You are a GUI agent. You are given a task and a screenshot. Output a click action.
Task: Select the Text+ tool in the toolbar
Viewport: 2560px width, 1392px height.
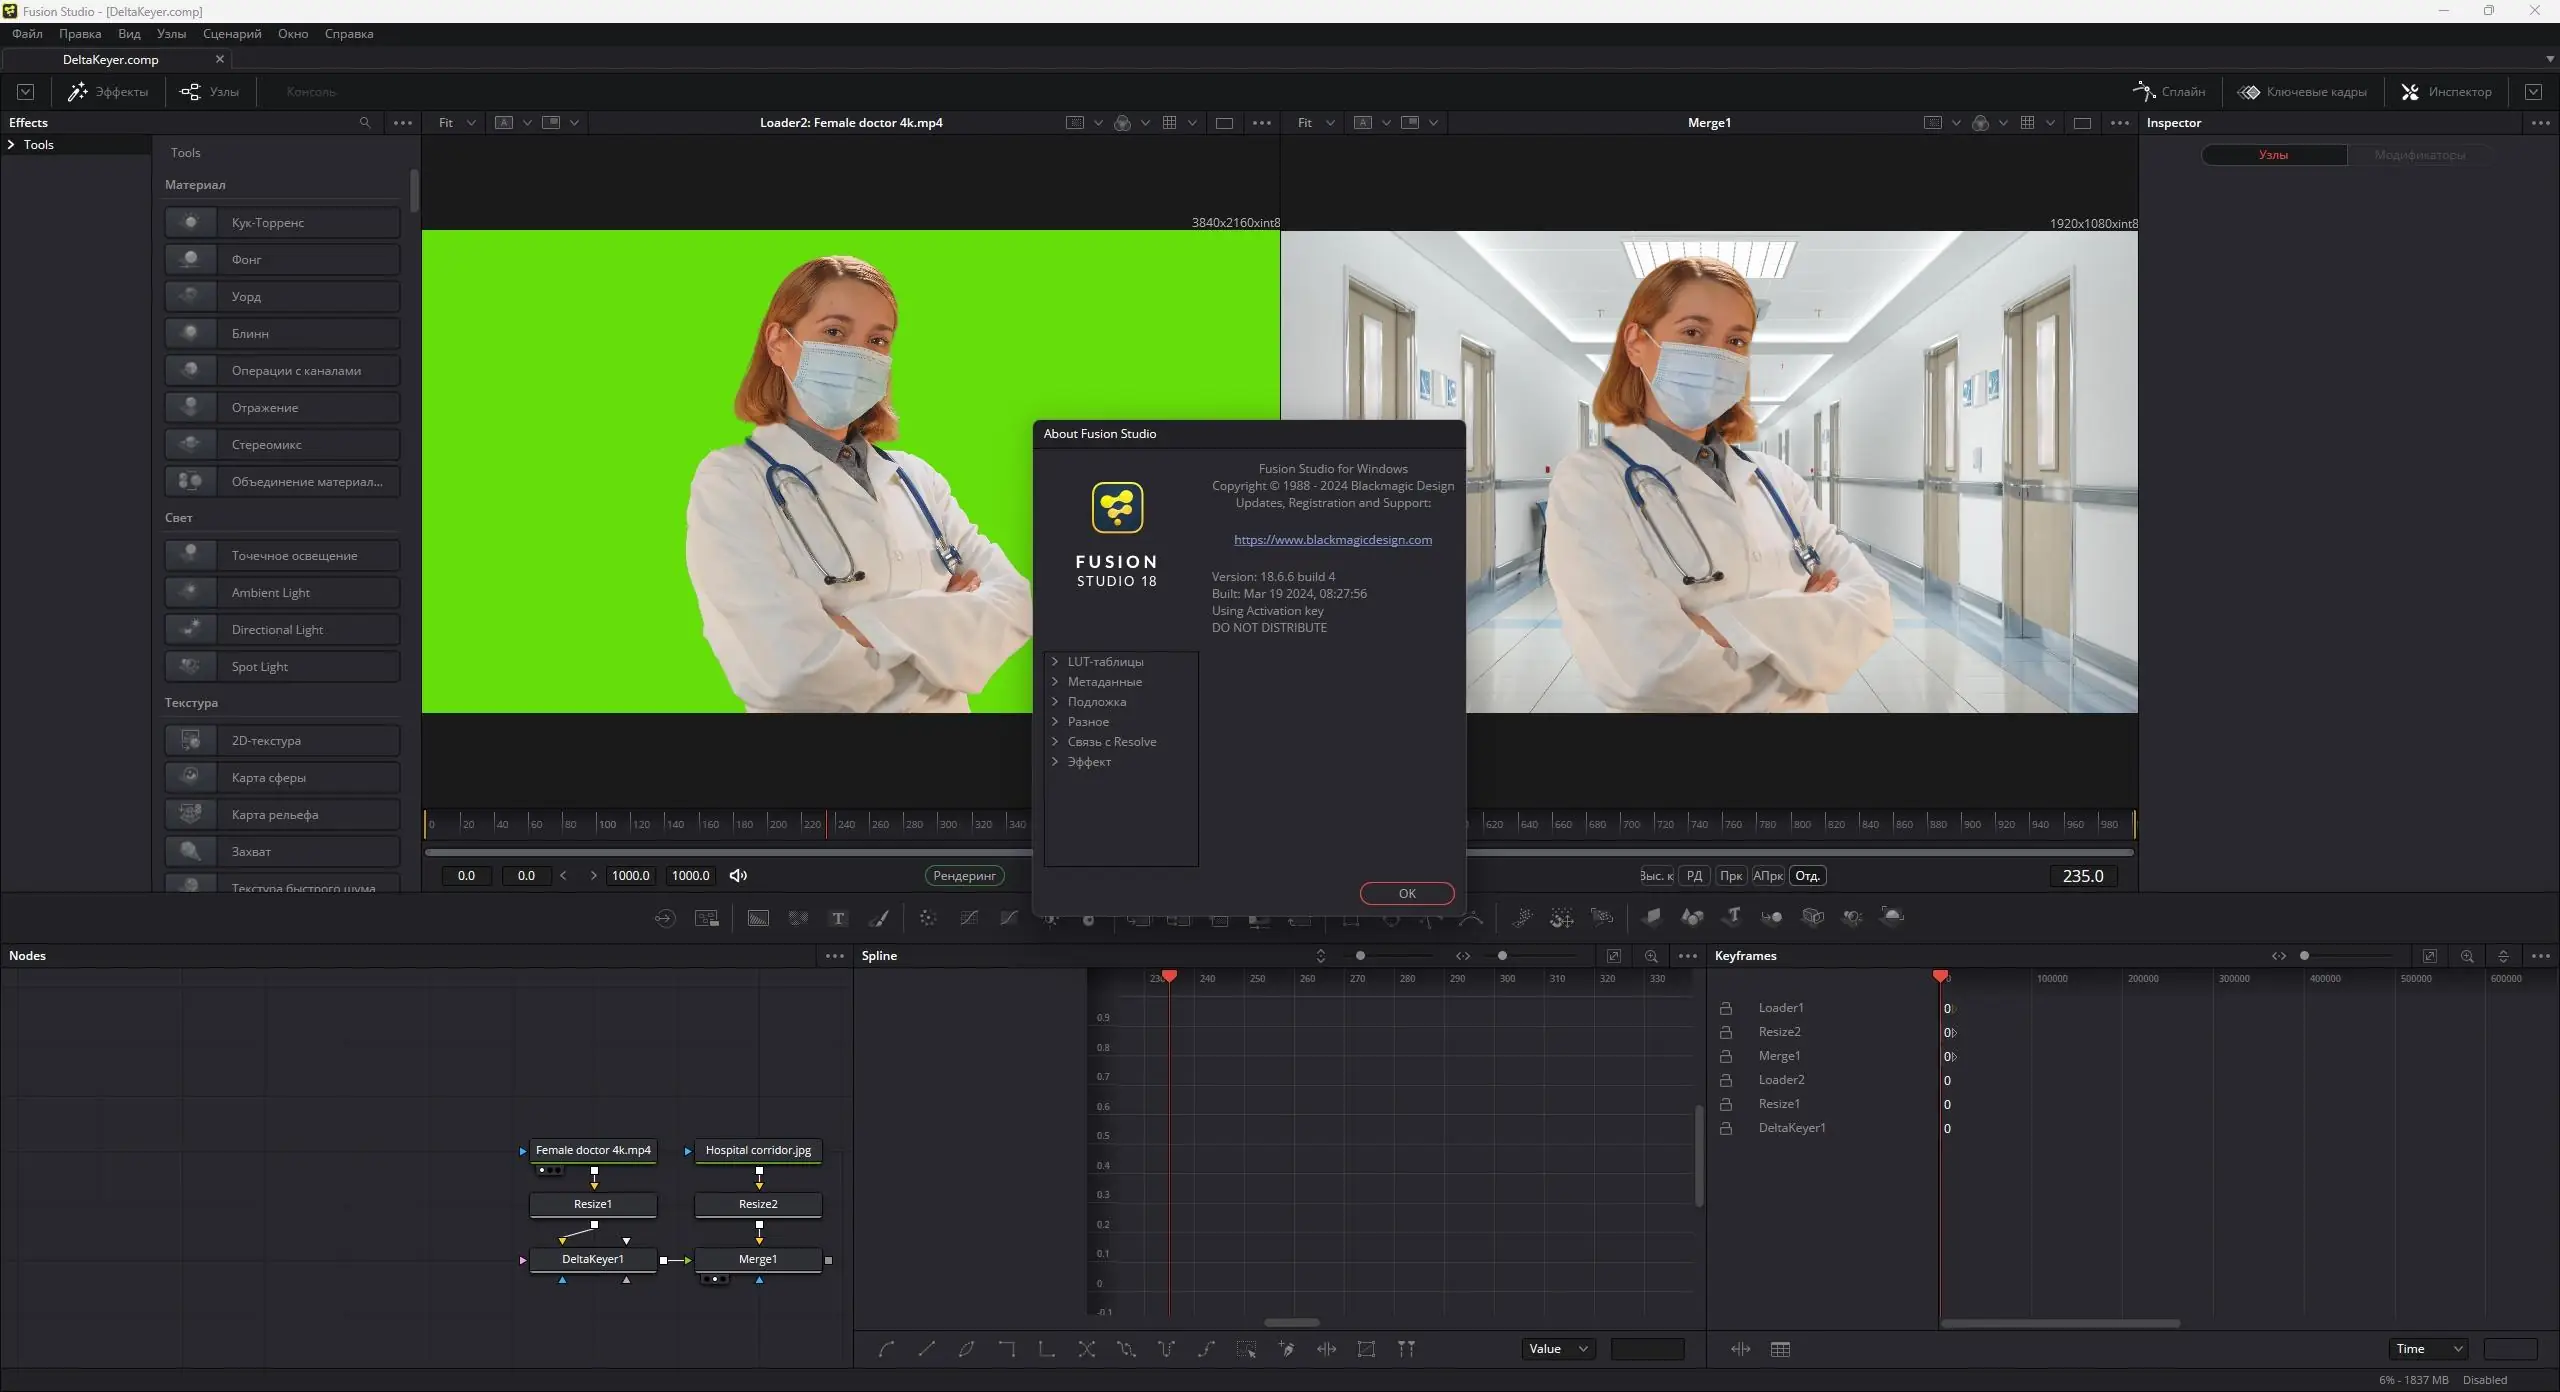(838, 918)
